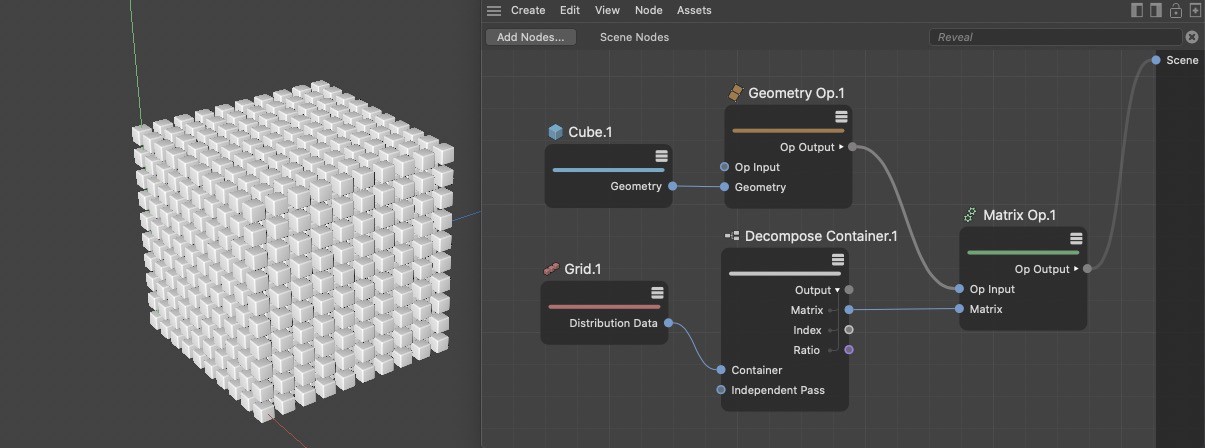Image resolution: width=1205 pixels, height=448 pixels.
Task: Click the lock icon in the editor header
Action: (1176, 11)
